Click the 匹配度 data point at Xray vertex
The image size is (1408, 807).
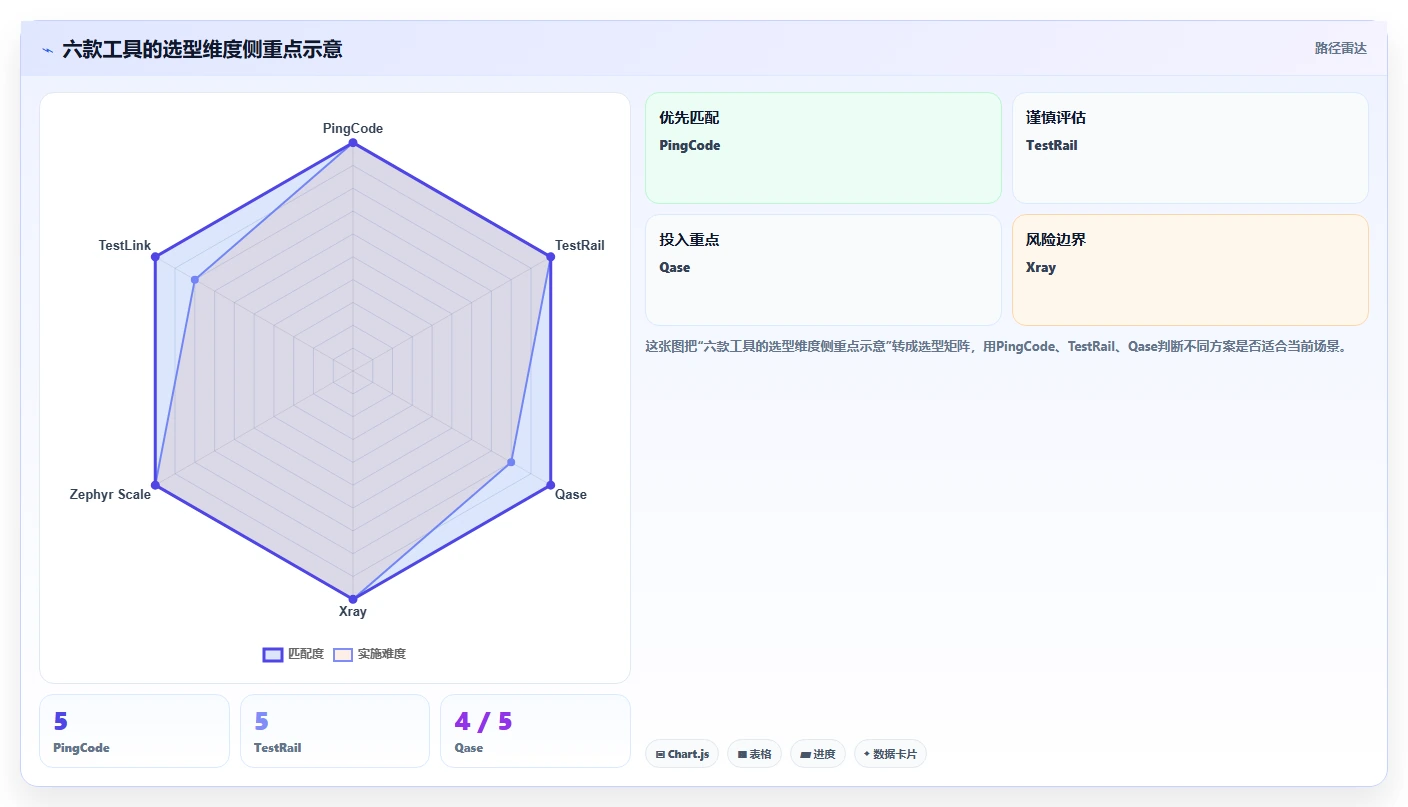pos(353,599)
